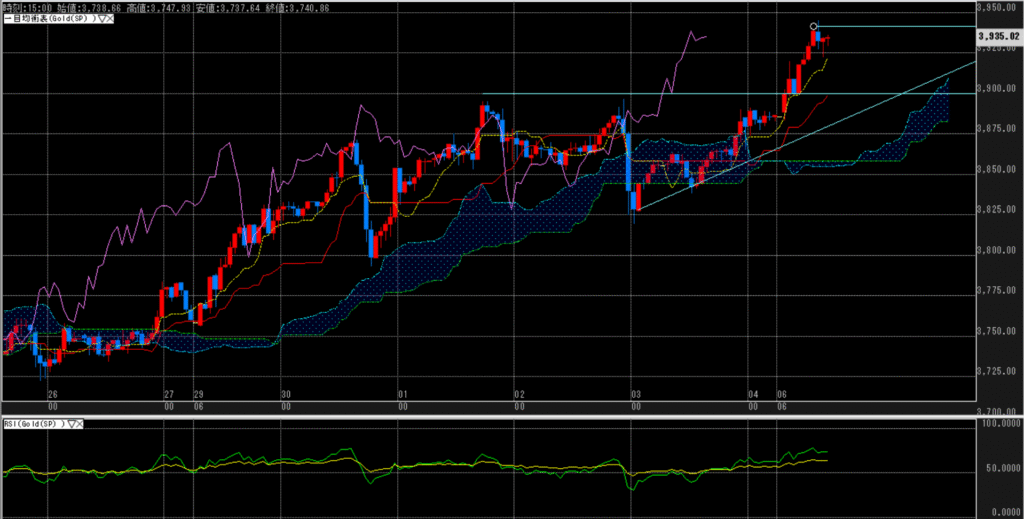
Task: Click the 03 date marker on time axis
Action: [633, 394]
